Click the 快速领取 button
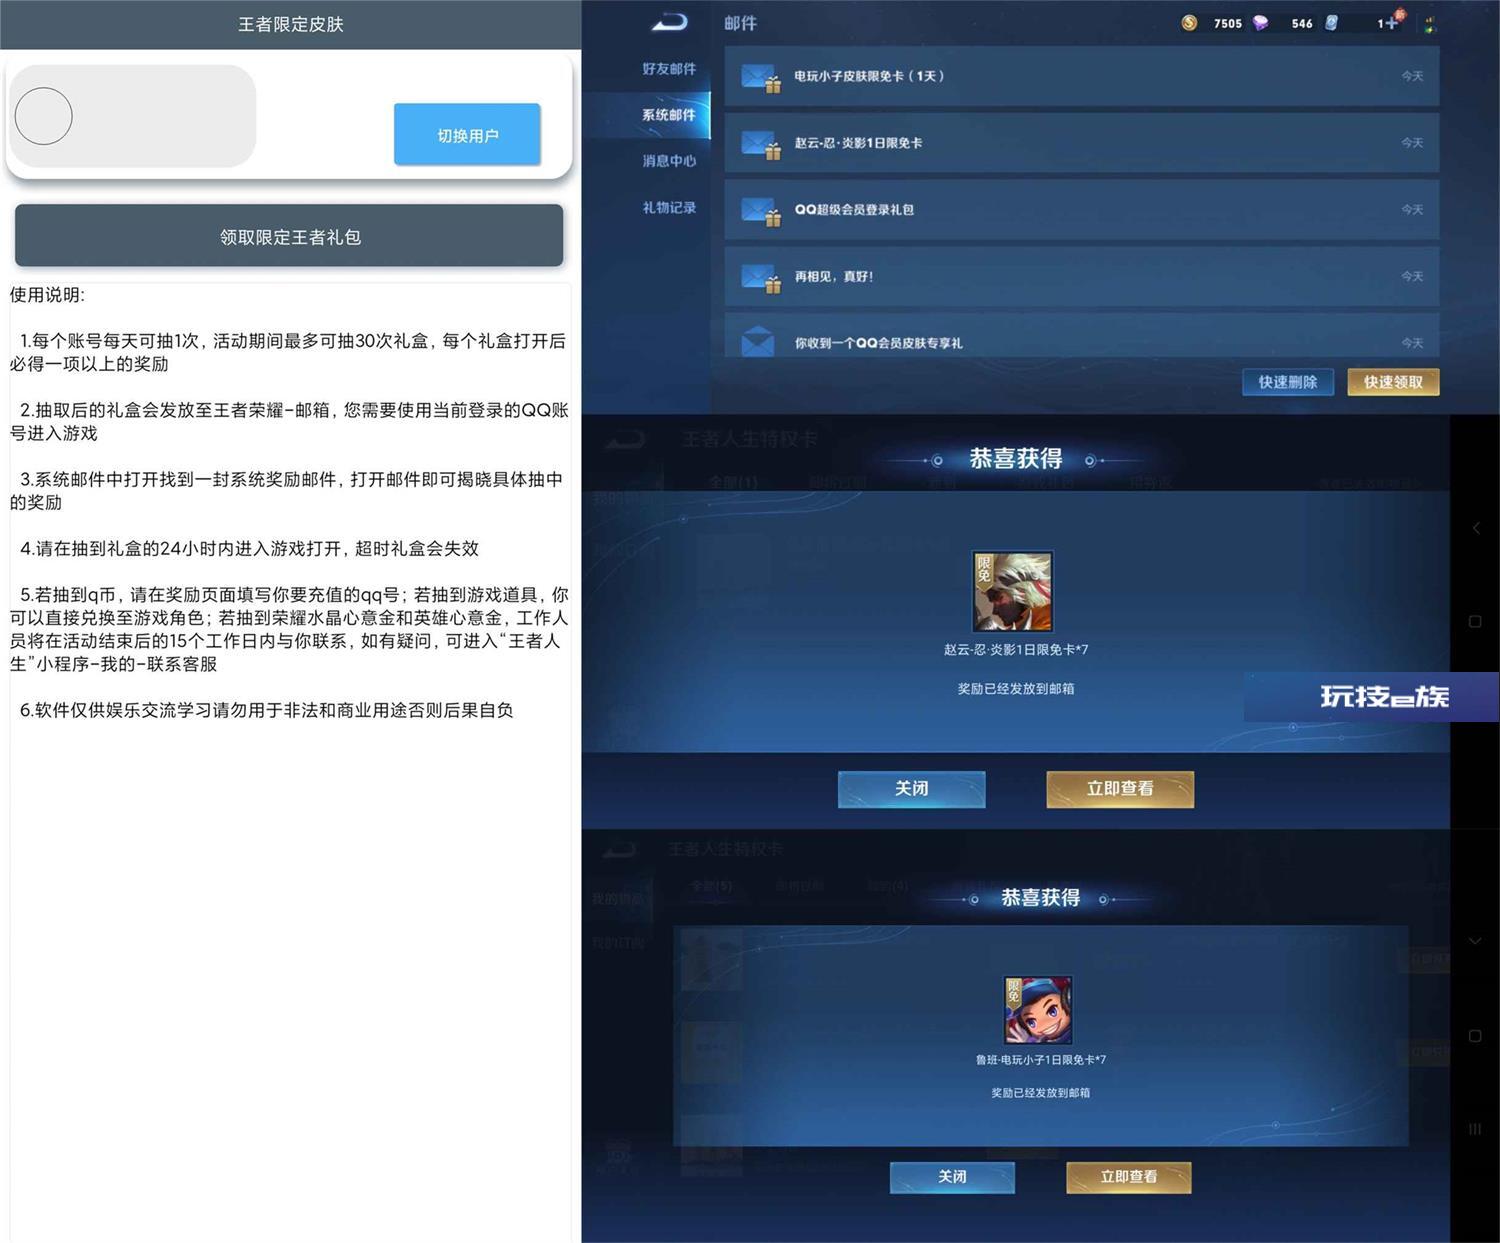 tap(1393, 382)
